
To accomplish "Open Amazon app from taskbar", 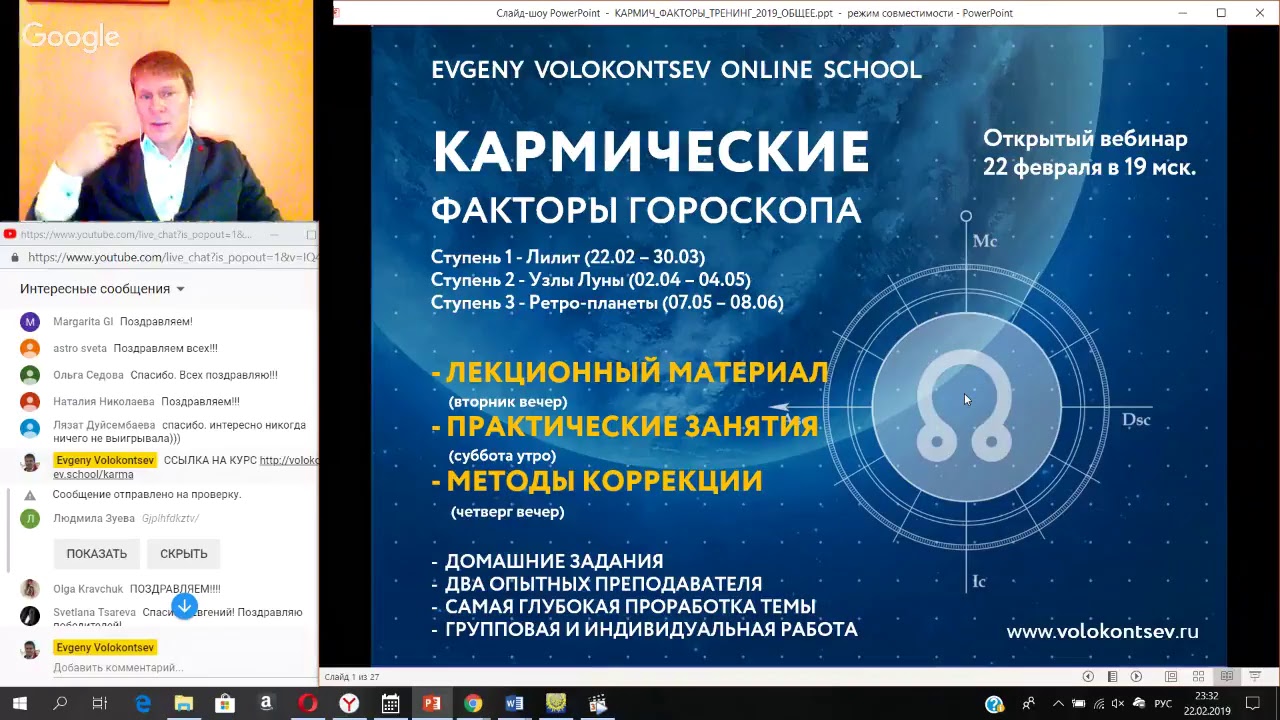I will (x=266, y=704).
